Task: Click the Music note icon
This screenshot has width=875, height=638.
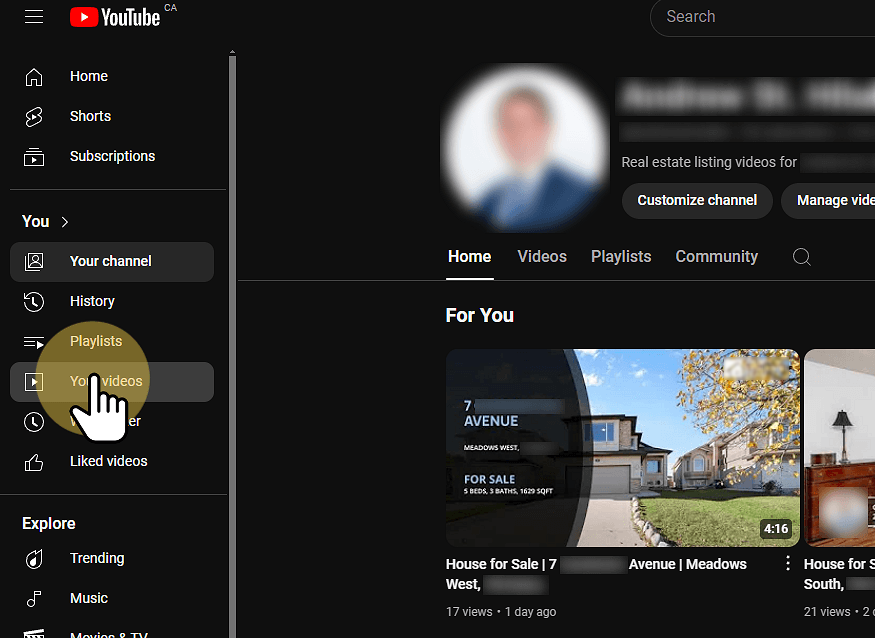Action: click(34, 599)
